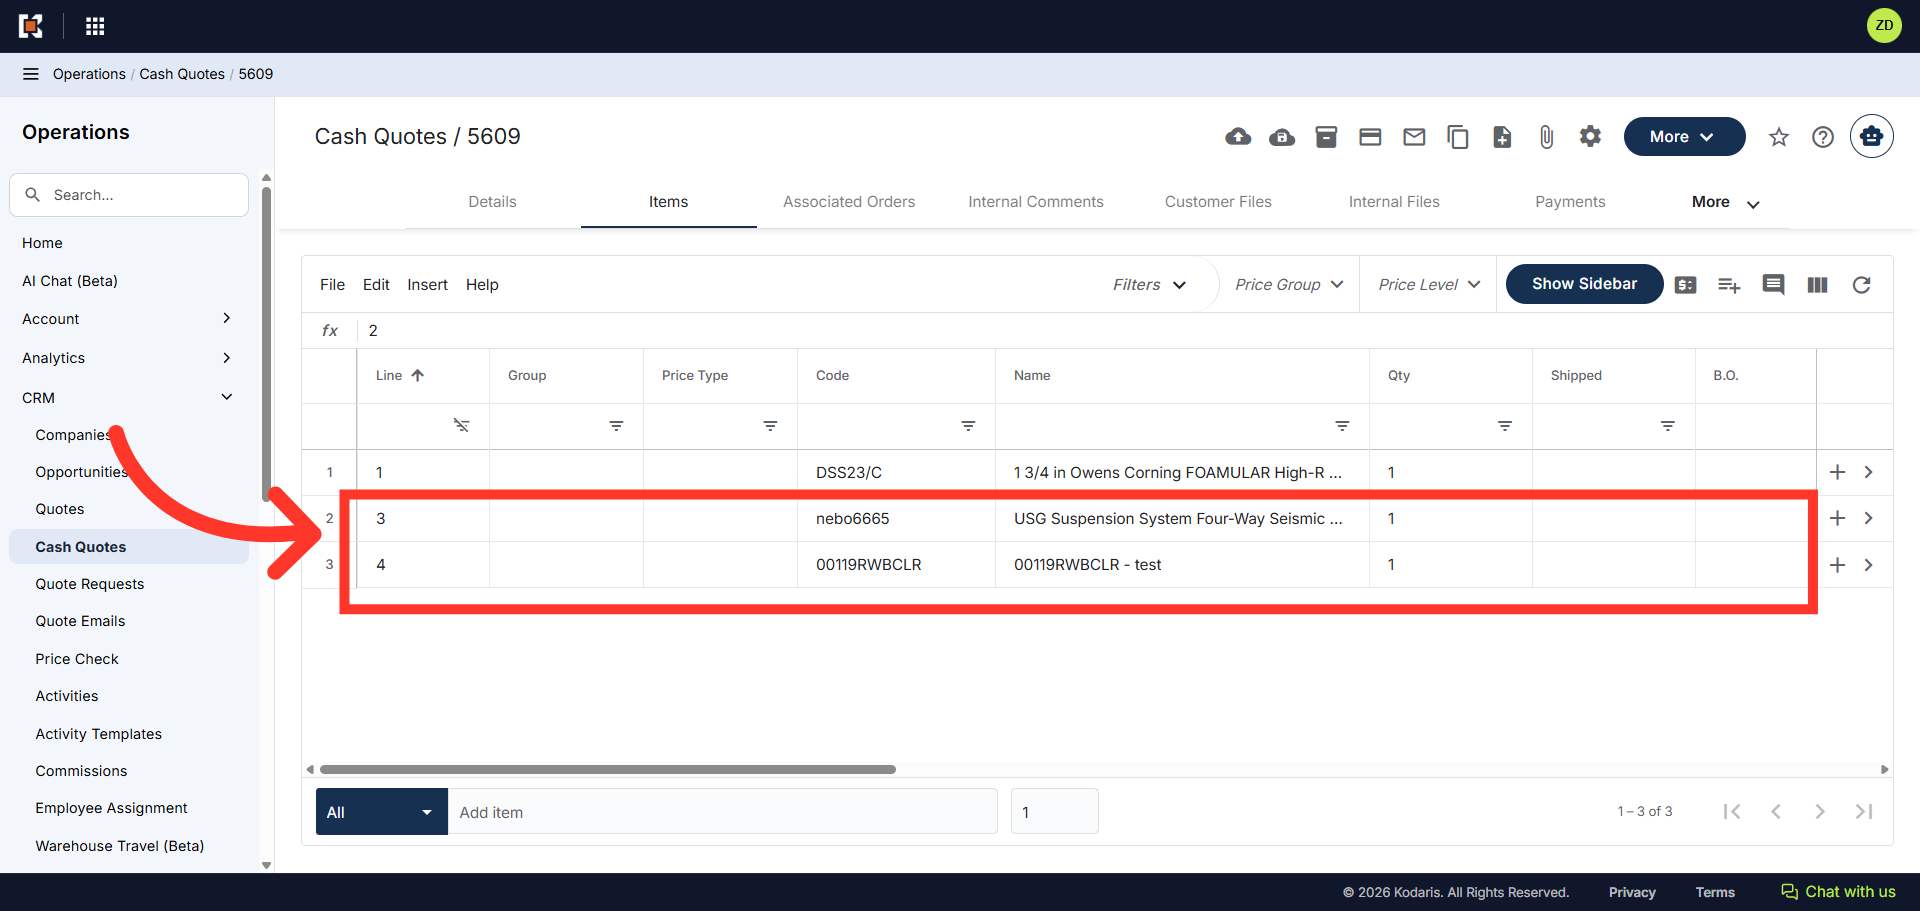Open the apps grid launcher
The image size is (1920, 911).
coord(95,26)
